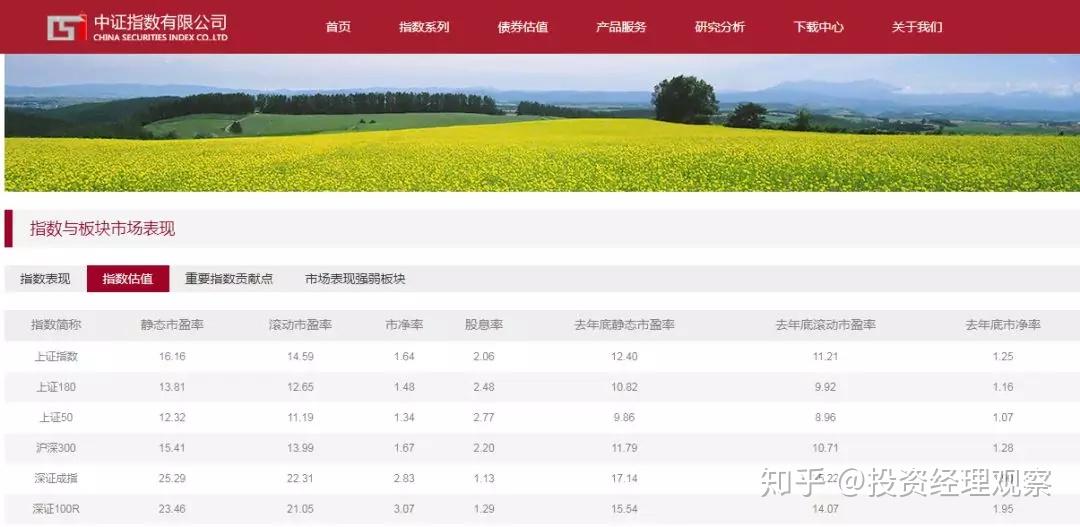Screen dimensions: 1080x527
Task: Click the 指数与板块市场表现 section heading
Action: point(103,229)
